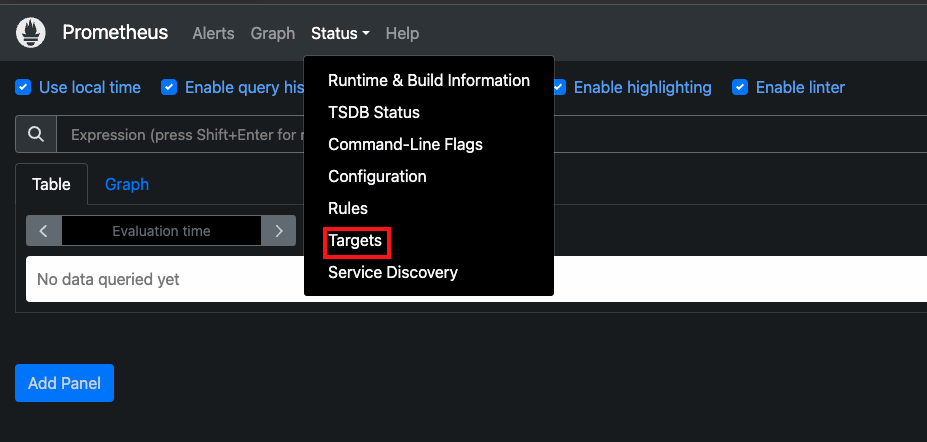Switch to the Table tab

click(51, 184)
